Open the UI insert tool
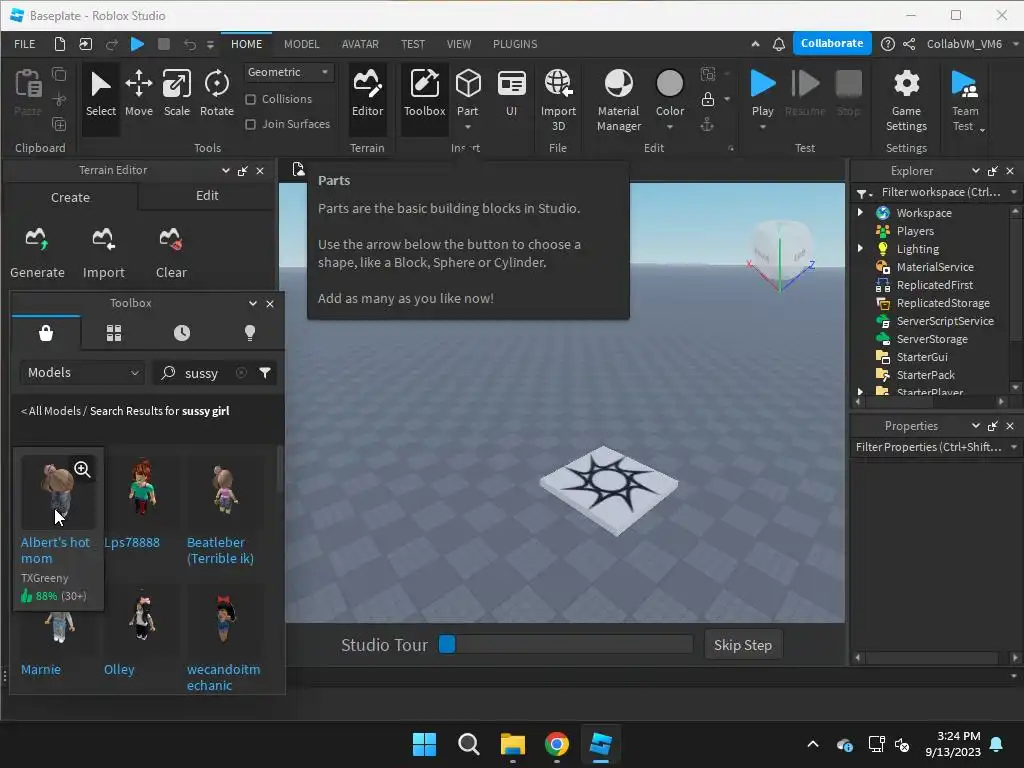 tap(511, 95)
